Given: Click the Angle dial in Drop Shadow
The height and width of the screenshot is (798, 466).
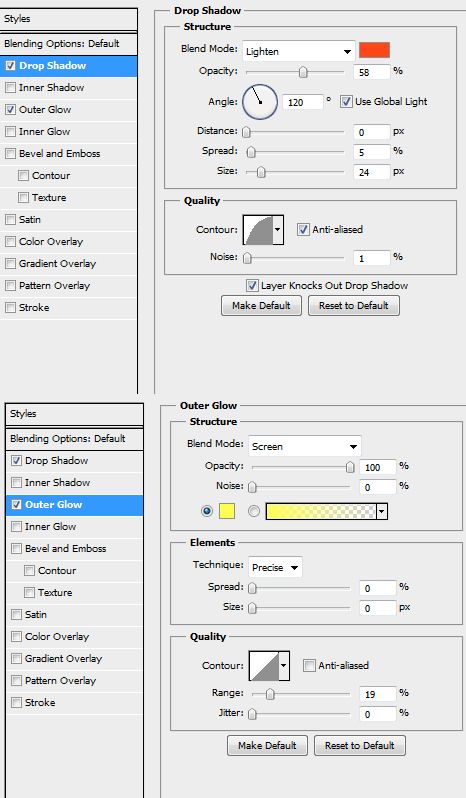Looking at the screenshot, I should 260,102.
